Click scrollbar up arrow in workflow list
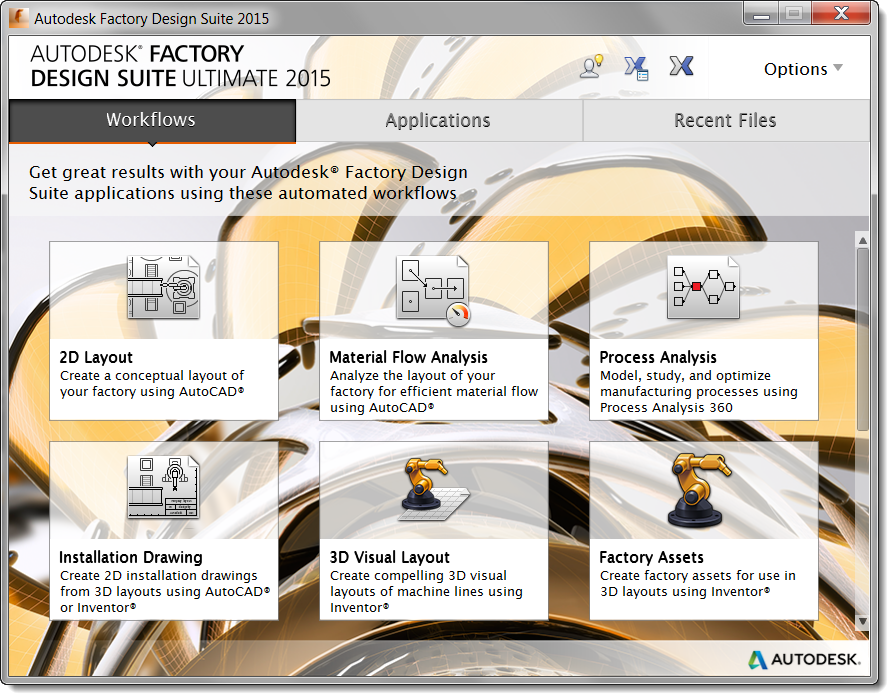This screenshot has height=700, width=894. pyautogui.click(x=863, y=241)
